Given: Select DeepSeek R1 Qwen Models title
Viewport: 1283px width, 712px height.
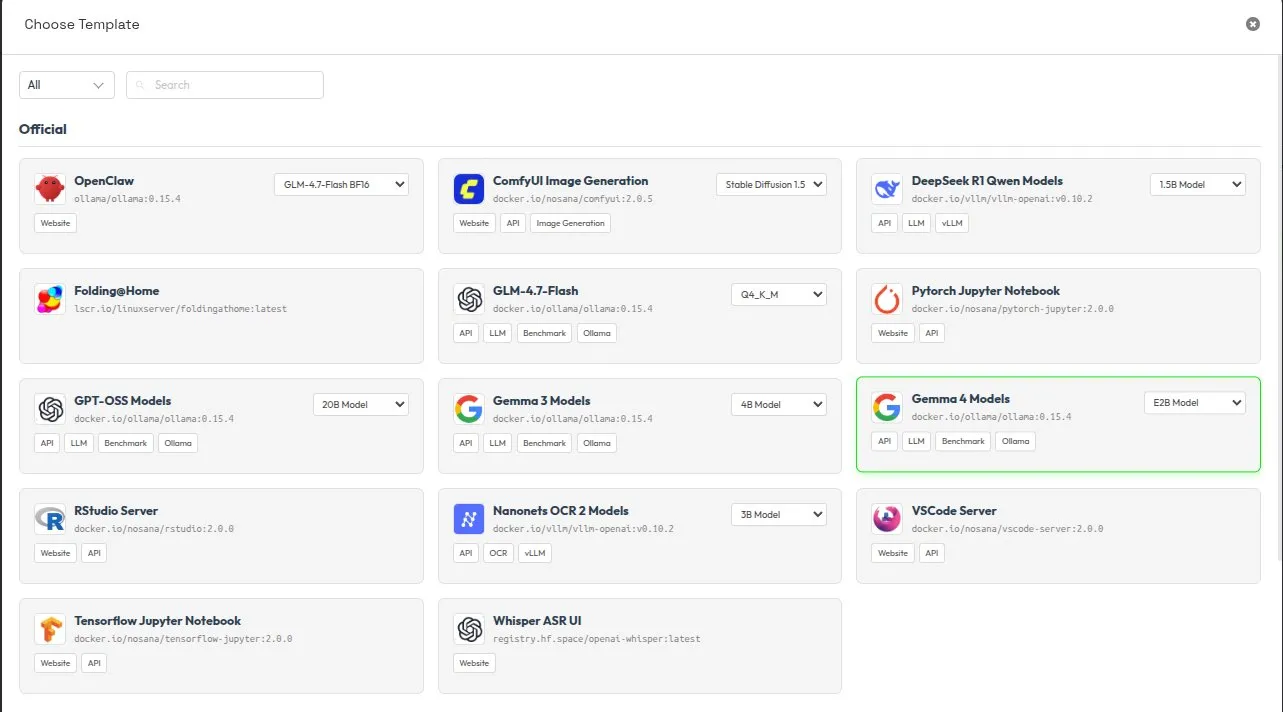Looking at the screenshot, I should [x=987, y=181].
